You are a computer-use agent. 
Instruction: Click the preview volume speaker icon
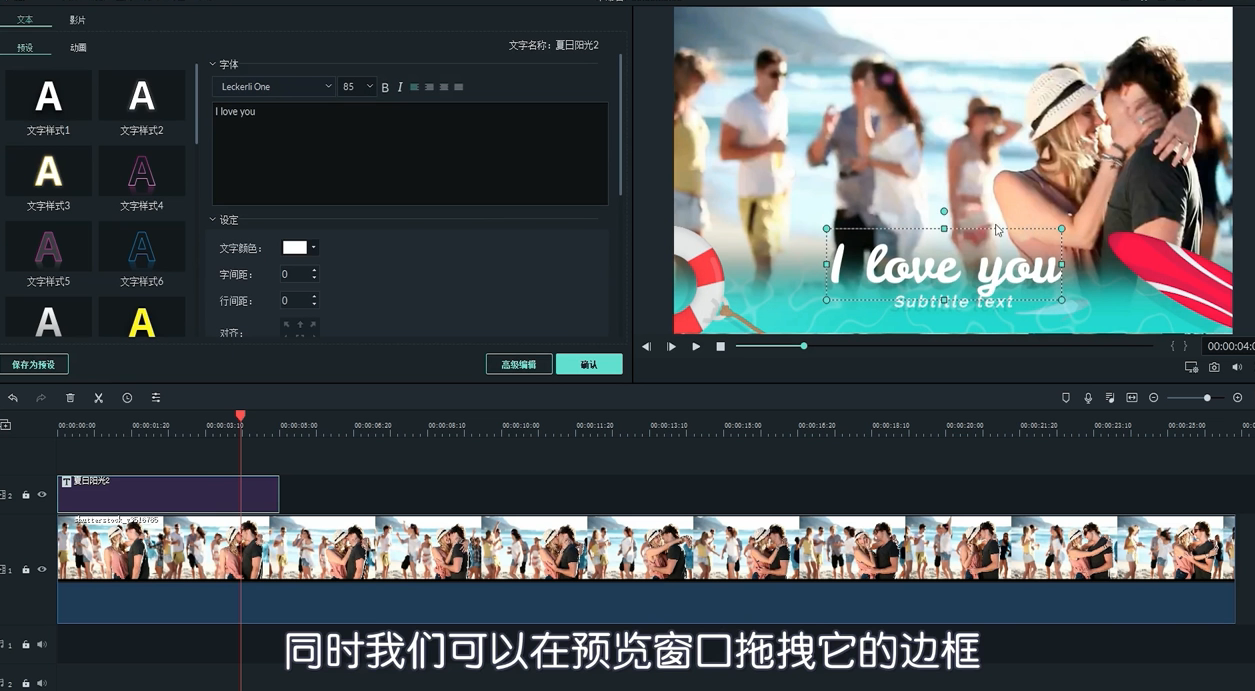[x=1237, y=367]
